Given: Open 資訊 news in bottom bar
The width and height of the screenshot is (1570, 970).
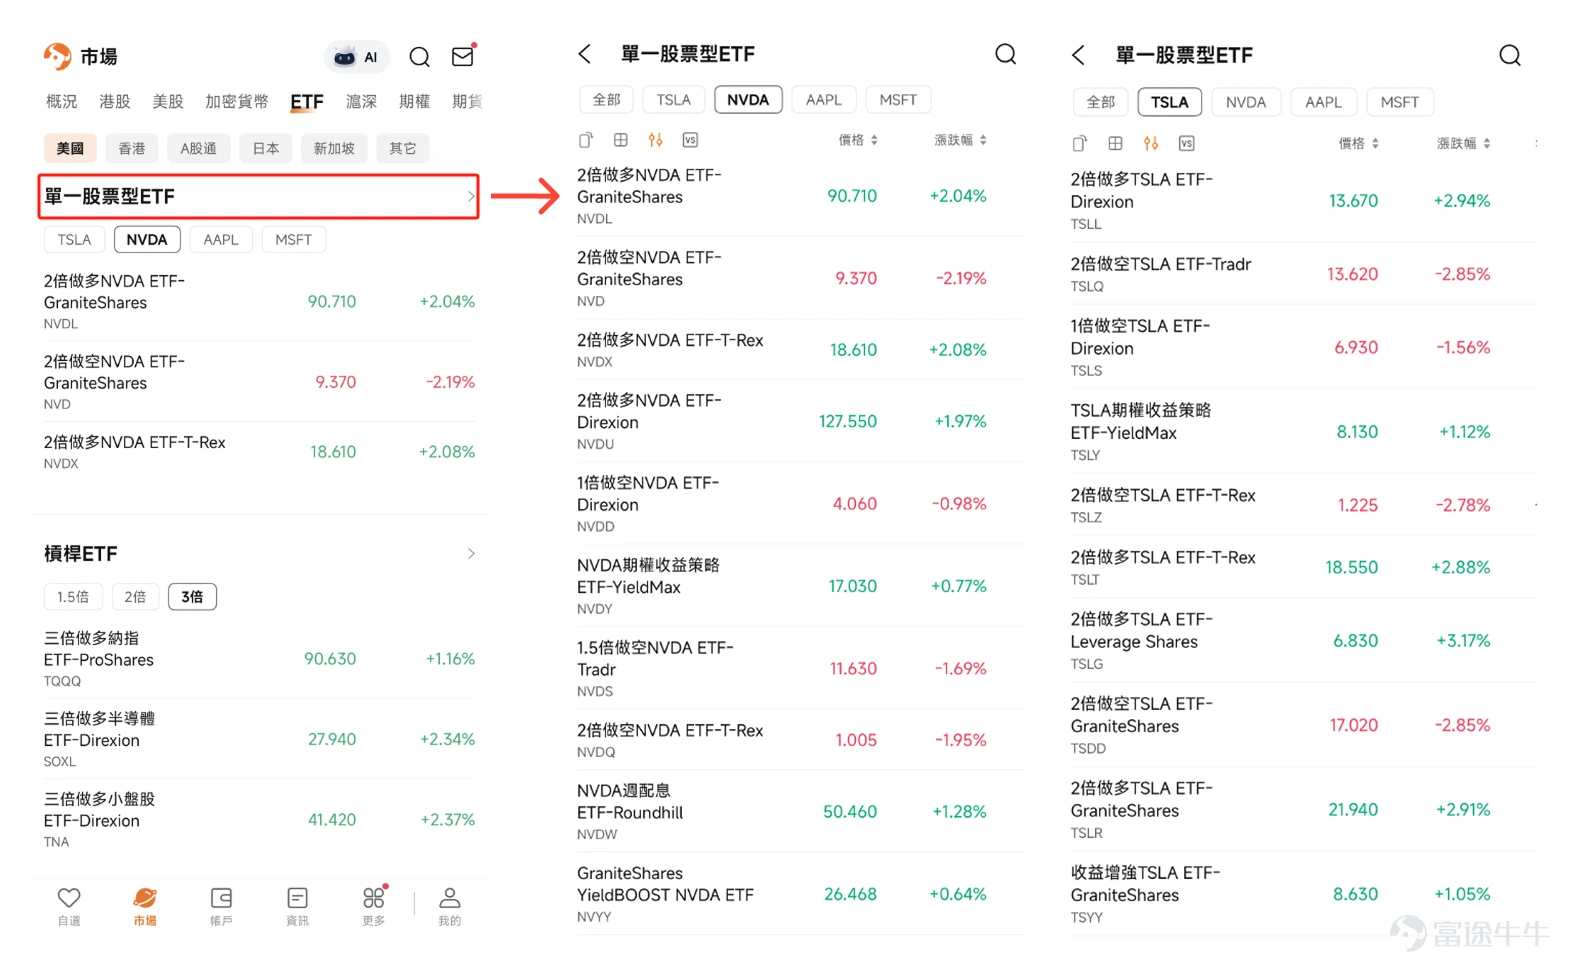Looking at the screenshot, I should point(297,906).
